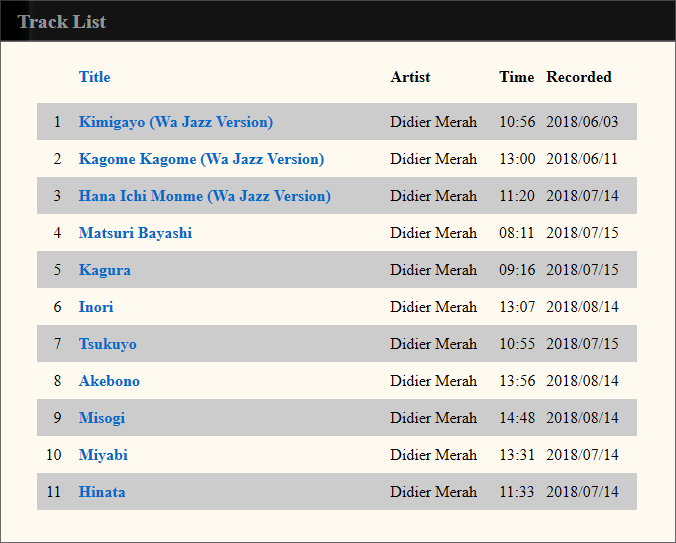This screenshot has height=543, width=676.
Task: Click the Time column header
Action: [x=516, y=77]
